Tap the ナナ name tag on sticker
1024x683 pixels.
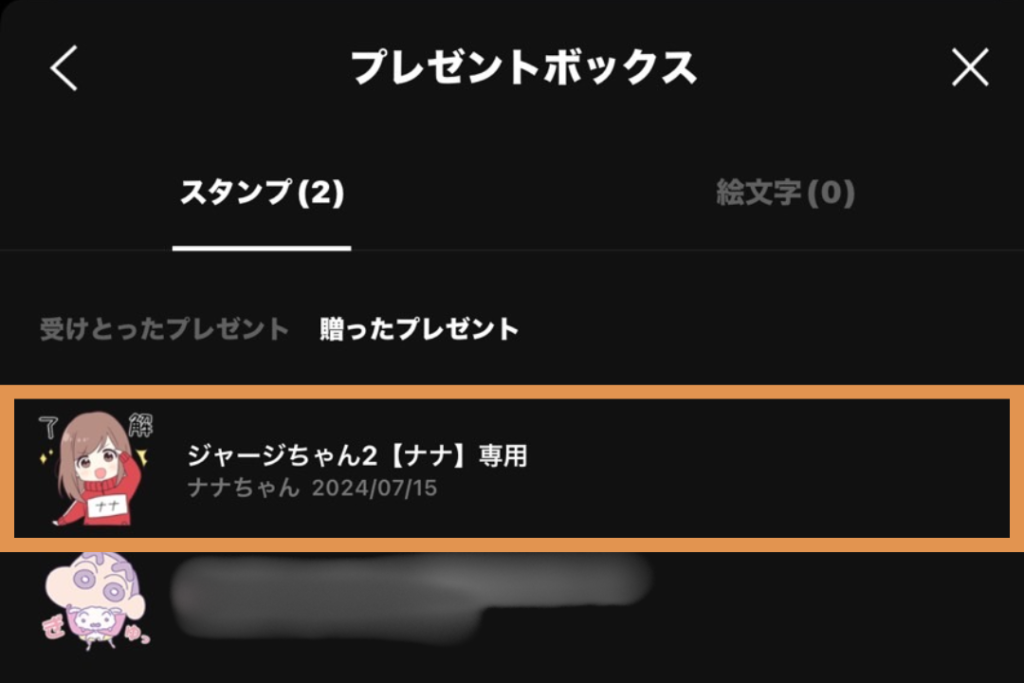(x=108, y=506)
